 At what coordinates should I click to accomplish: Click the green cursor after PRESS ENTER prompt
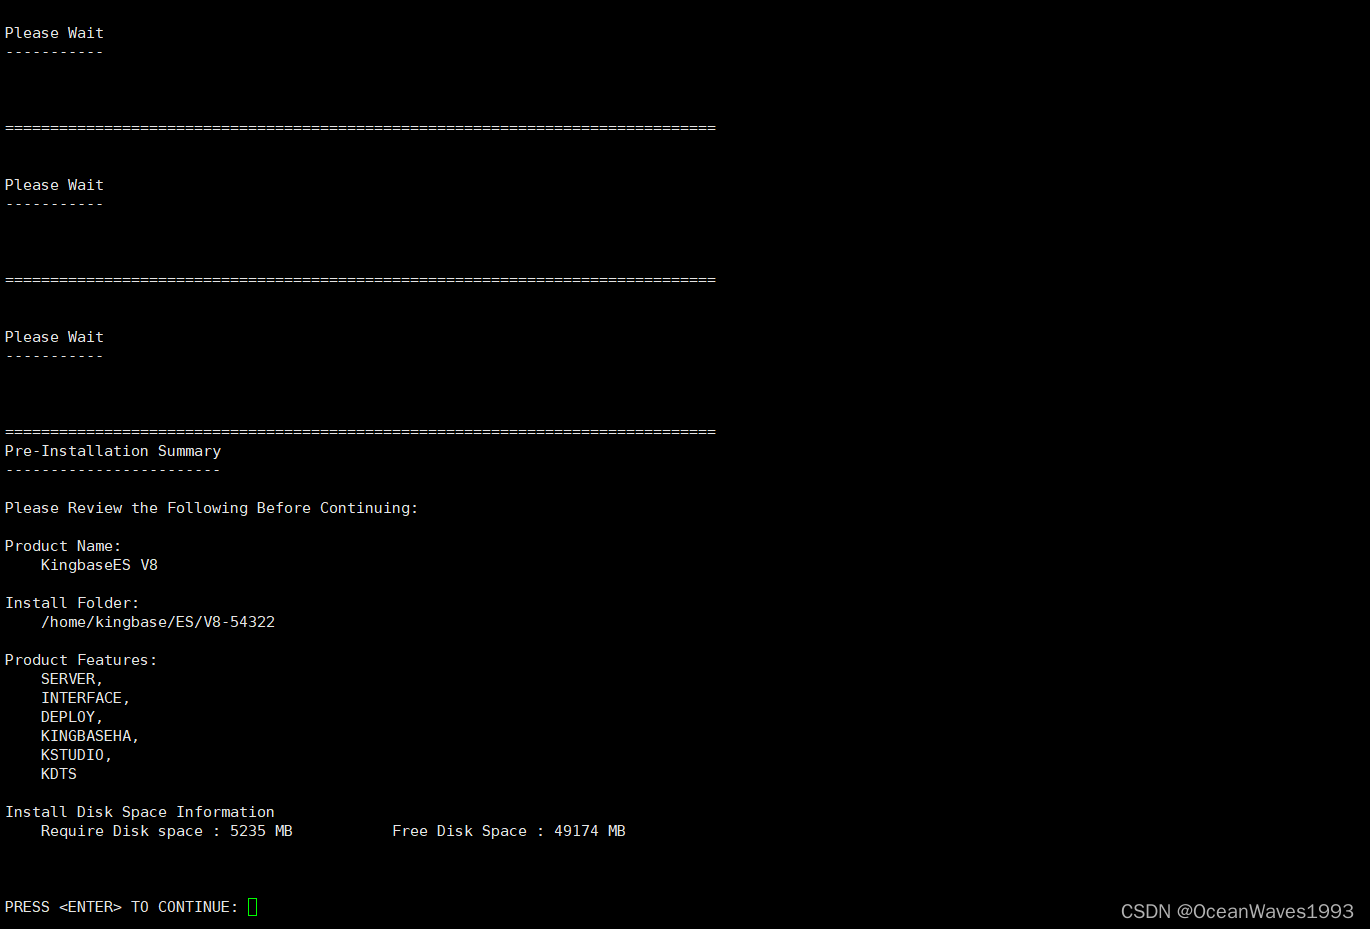tap(253, 907)
